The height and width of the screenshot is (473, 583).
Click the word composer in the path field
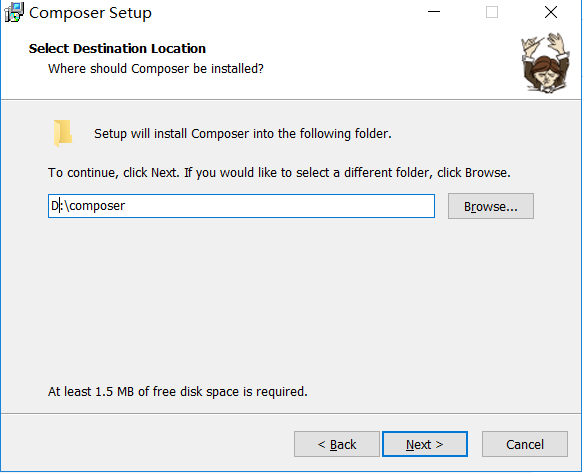(x=97, y=206)
